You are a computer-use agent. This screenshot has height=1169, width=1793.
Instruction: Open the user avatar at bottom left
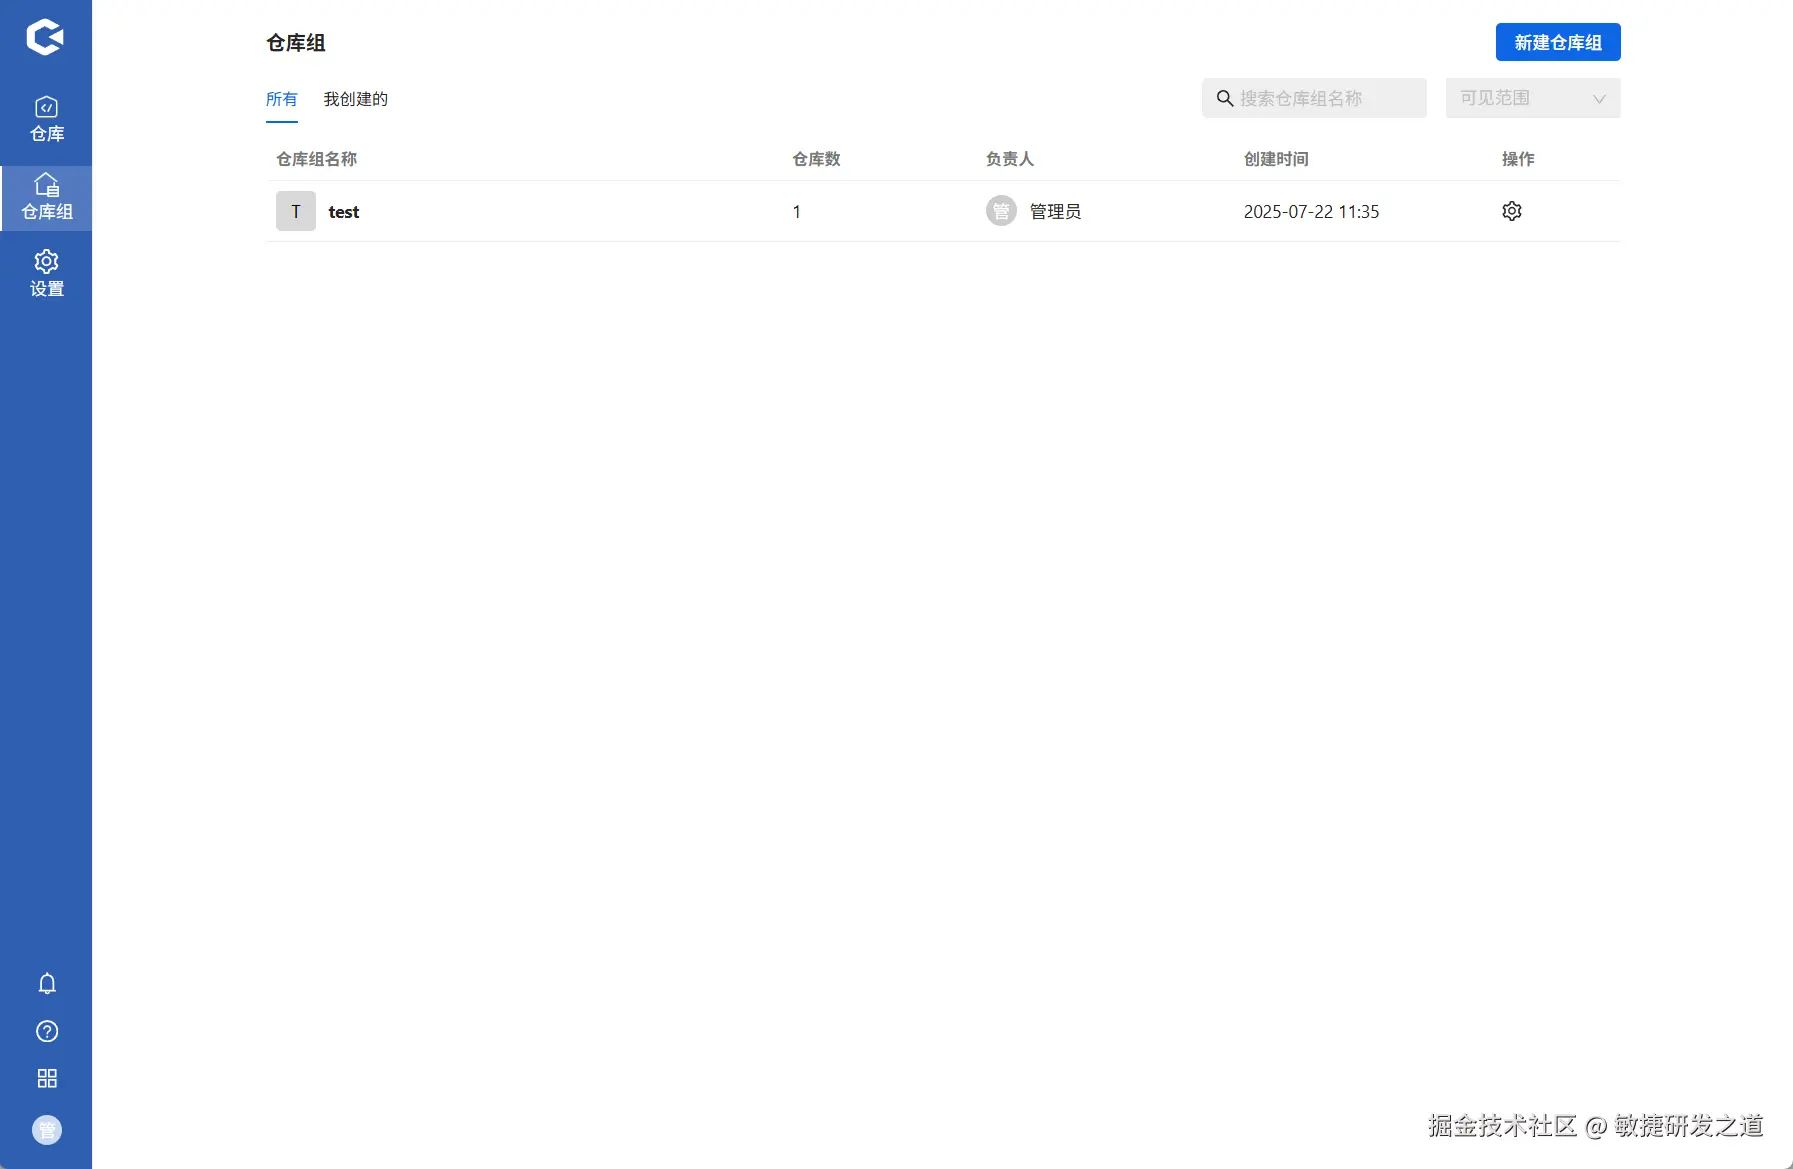(46, 1130)
